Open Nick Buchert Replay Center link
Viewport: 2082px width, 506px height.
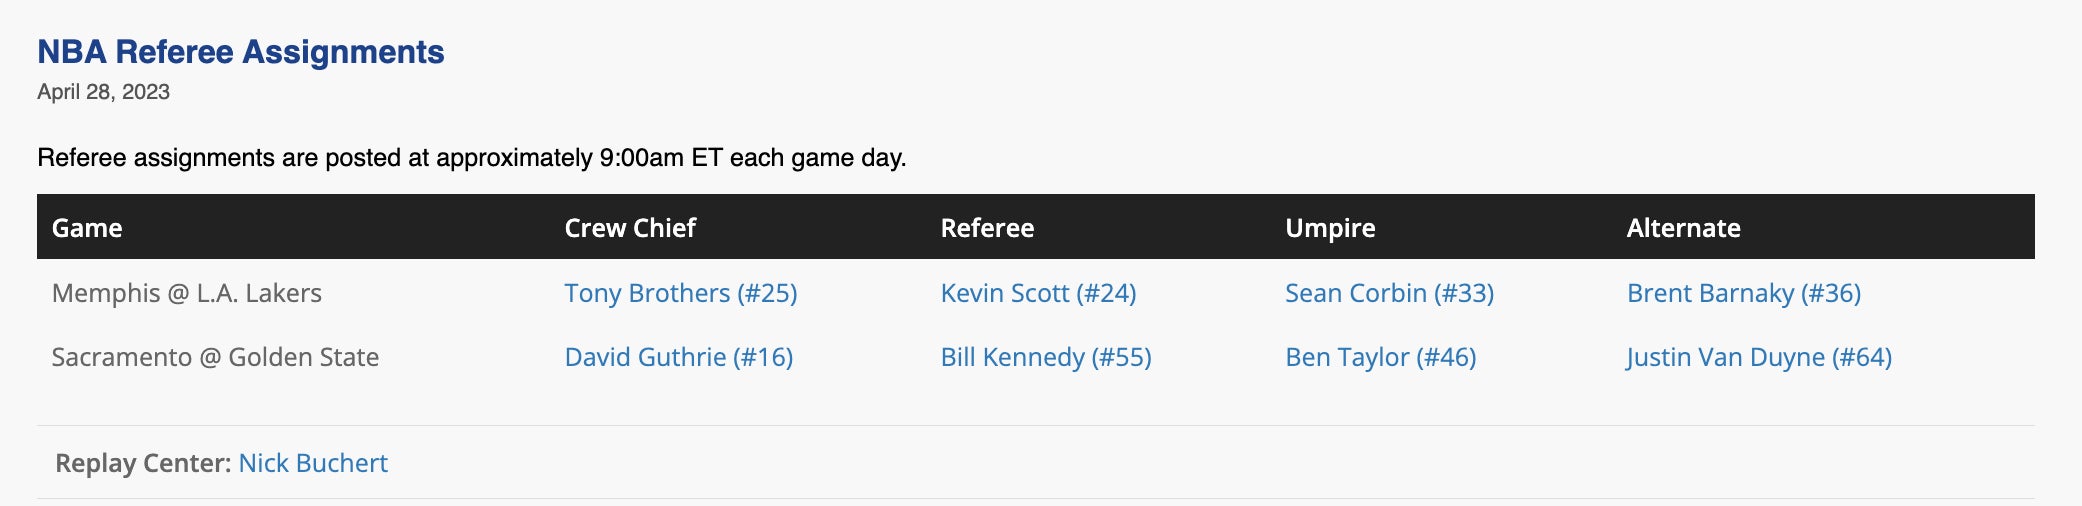pos(313,463)
